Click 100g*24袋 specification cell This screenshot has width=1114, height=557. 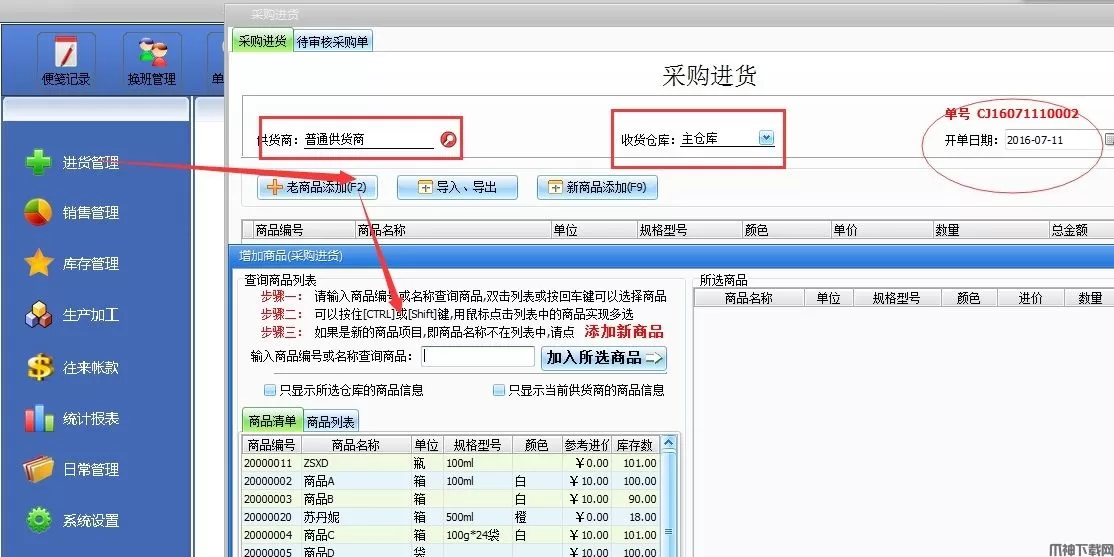click(478, 535)
